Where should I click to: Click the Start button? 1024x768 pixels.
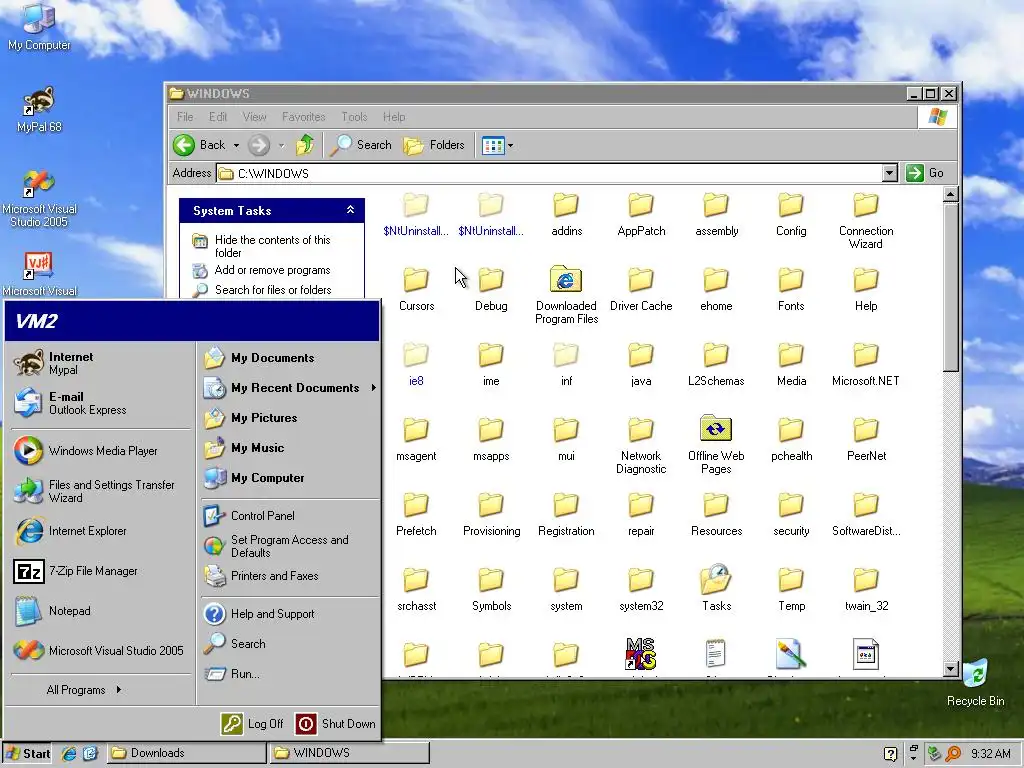(x=27, y=753)
